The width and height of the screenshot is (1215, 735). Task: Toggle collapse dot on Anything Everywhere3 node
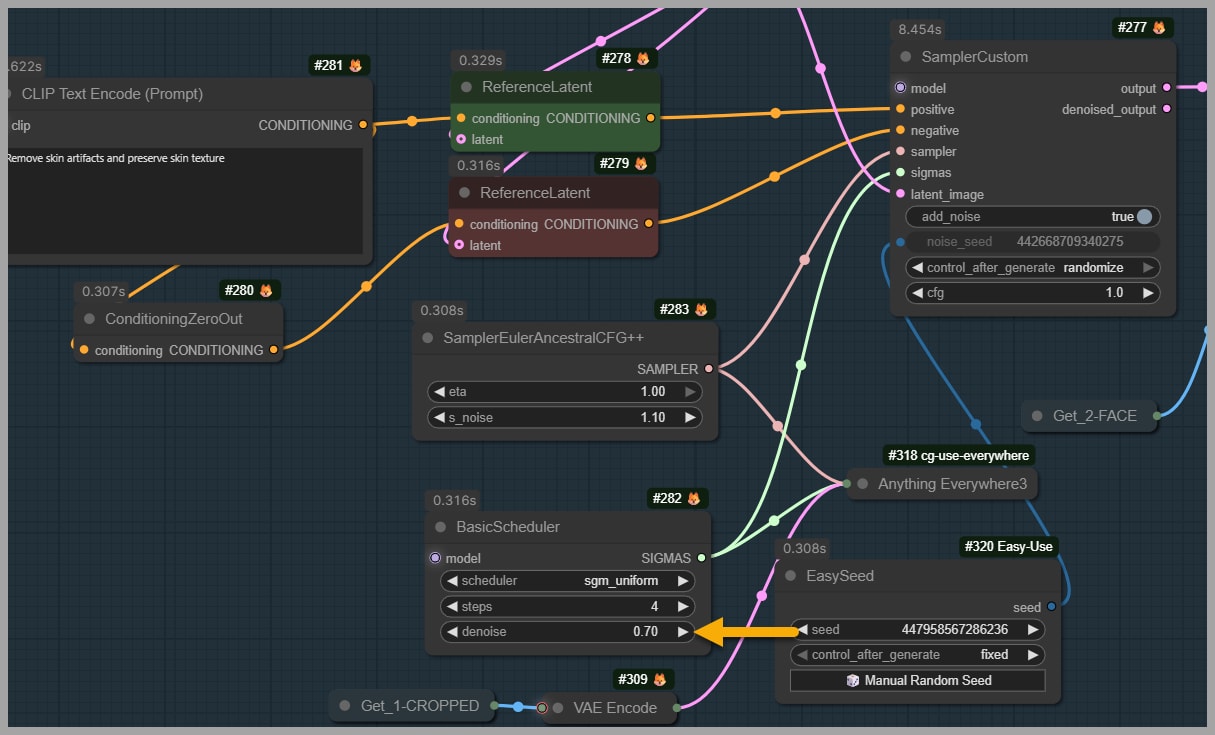(x=863, y=484)
